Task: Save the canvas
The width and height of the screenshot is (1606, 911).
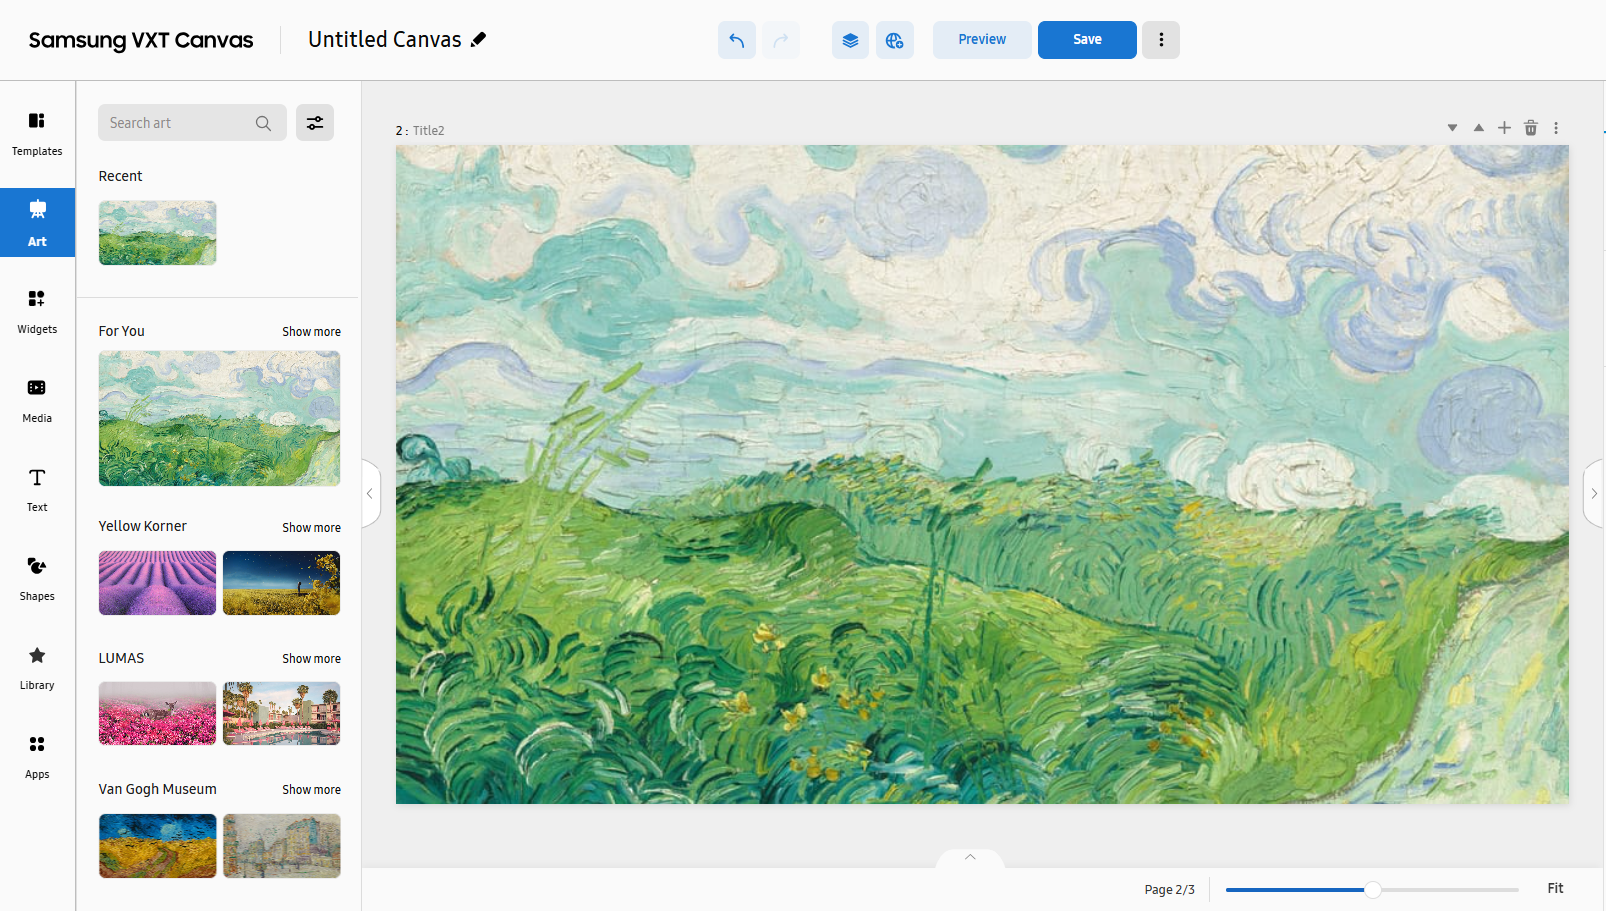Action: click(x=1087, y=40)
